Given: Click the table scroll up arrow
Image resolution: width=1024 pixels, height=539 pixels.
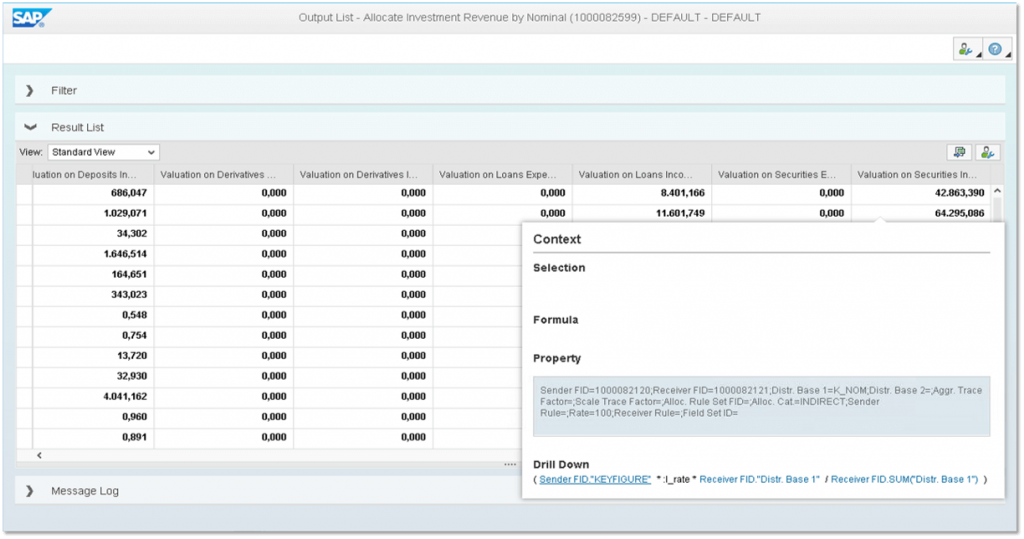Looking at the screenshot, I should (997, 191).
